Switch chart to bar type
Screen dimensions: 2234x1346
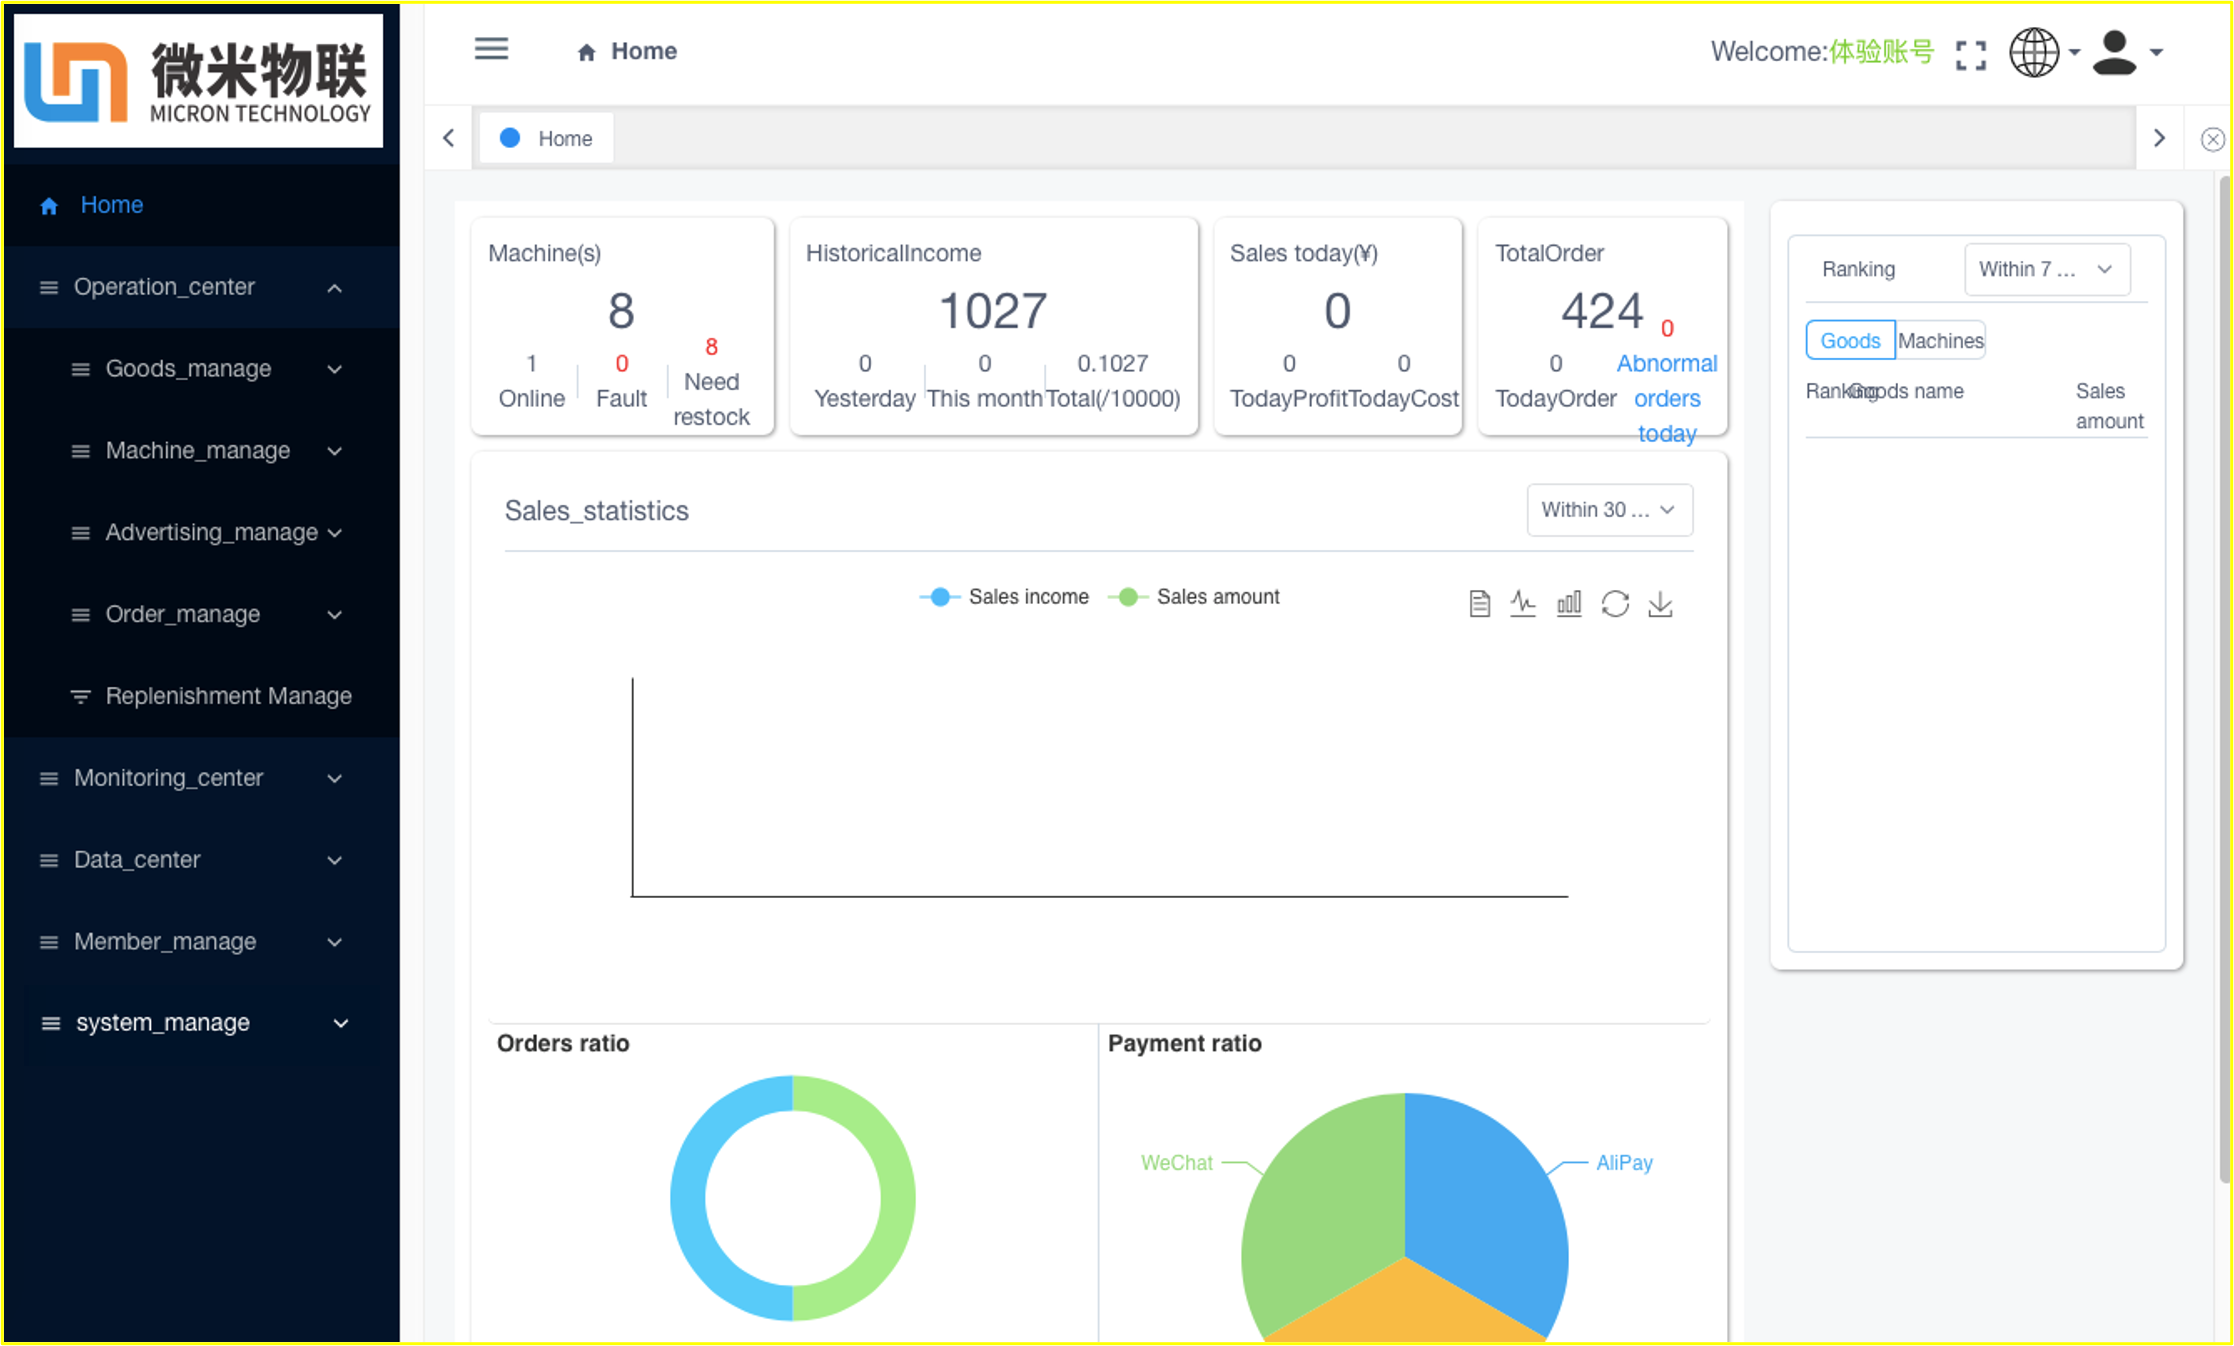[x=1569, y=604]
